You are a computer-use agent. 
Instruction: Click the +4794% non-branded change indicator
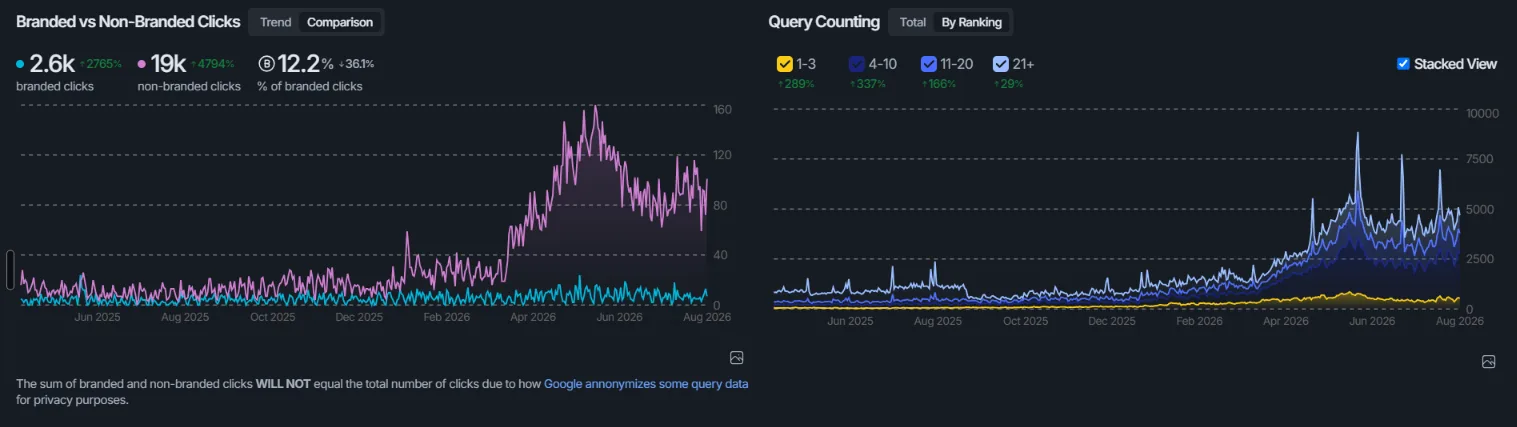(x=211, y=64)
